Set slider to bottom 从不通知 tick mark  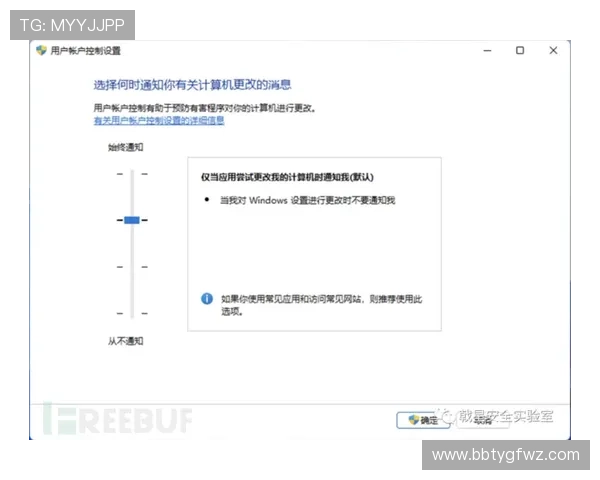tap(132, 313)
